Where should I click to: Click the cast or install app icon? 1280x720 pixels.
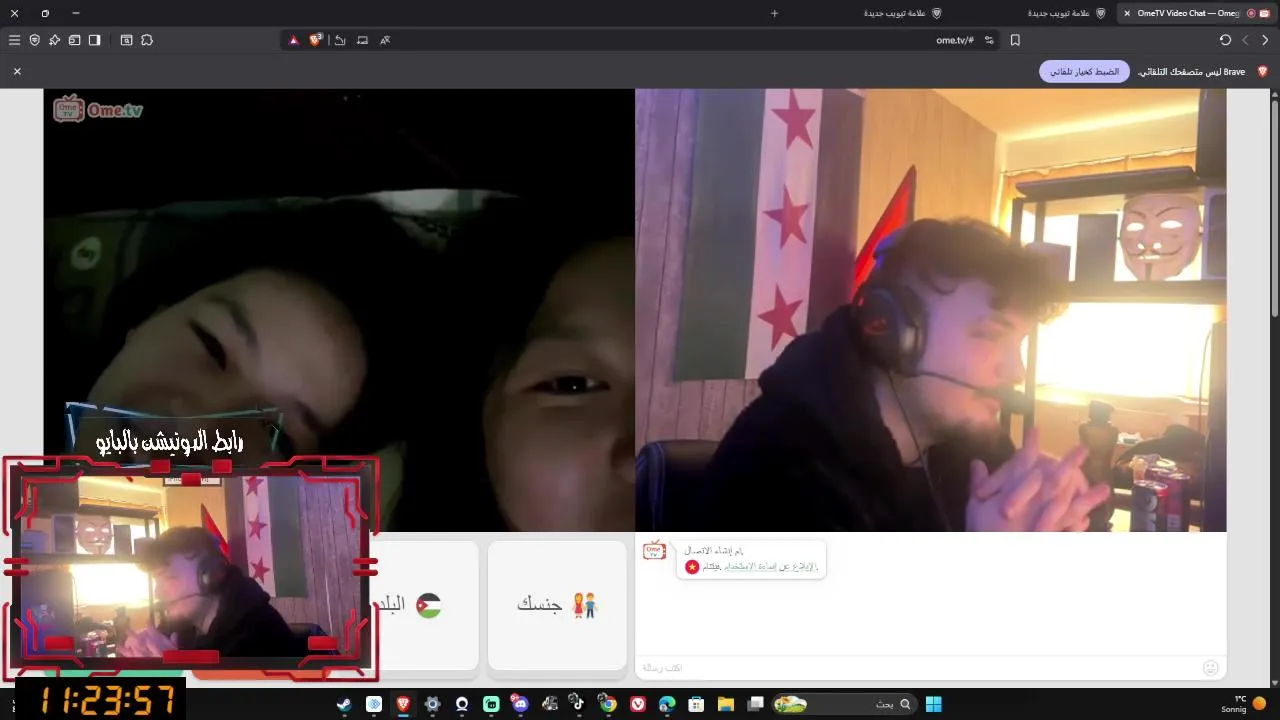pos(362,40)
